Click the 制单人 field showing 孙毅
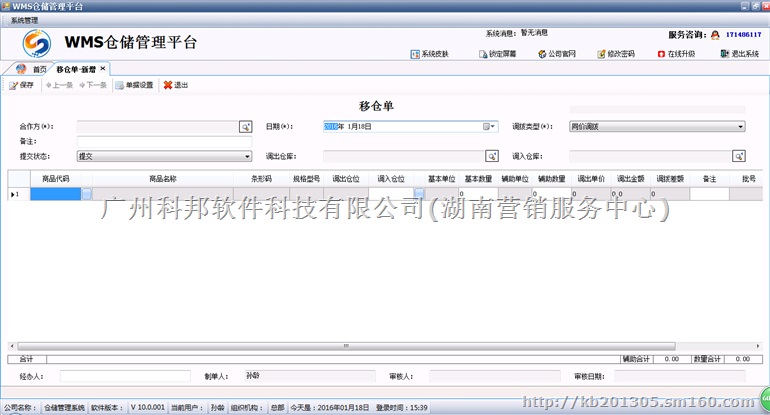 tap(310, 376)
